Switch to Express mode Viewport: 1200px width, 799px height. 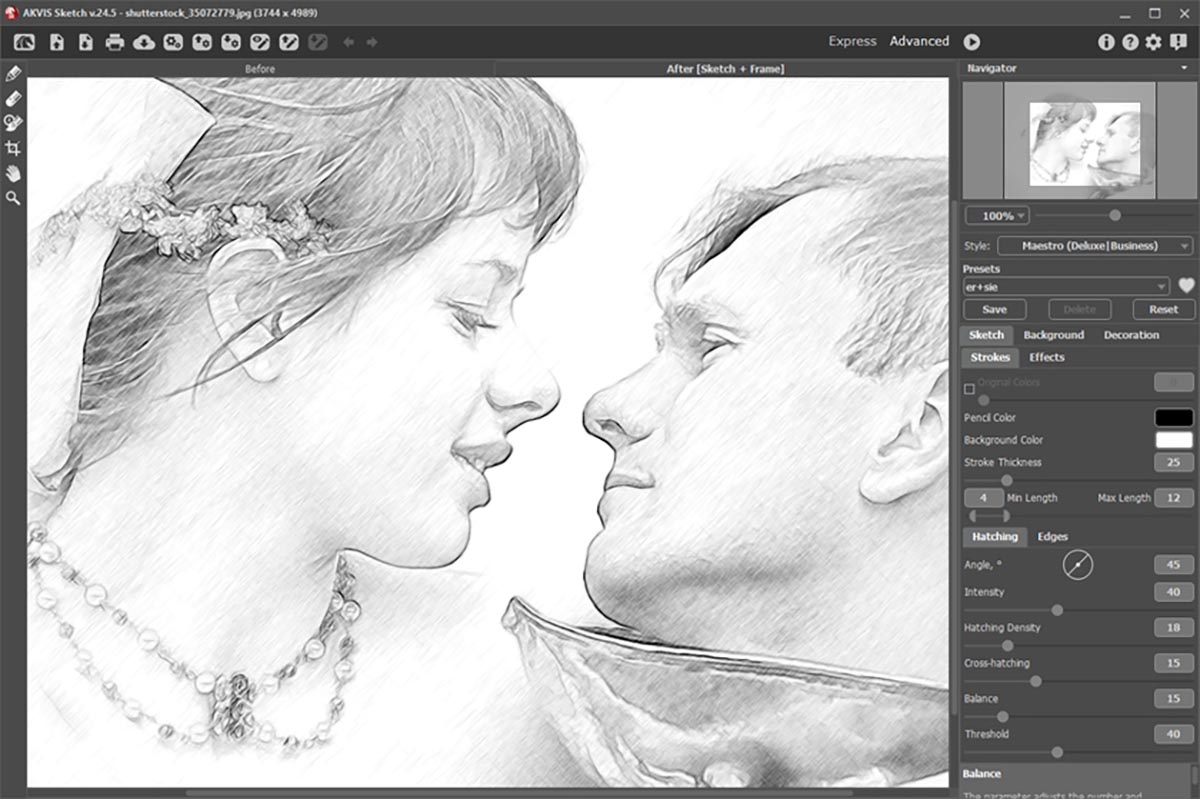pyautogui.click(x=852, y=41)
